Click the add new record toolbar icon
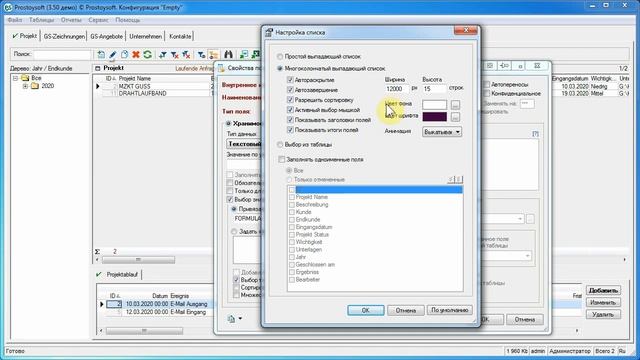 pyautogui.click(x=101, y=54)
